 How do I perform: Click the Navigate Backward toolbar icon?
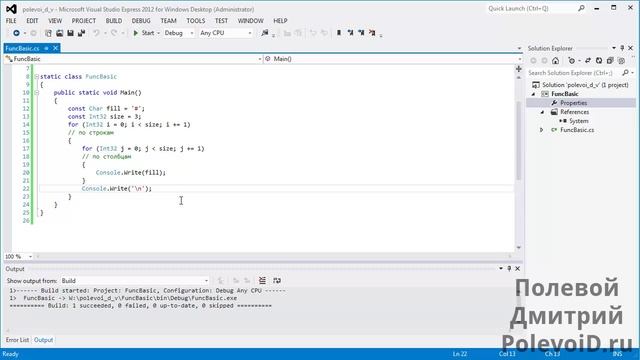pyautogui.click(x=16, y=33)
